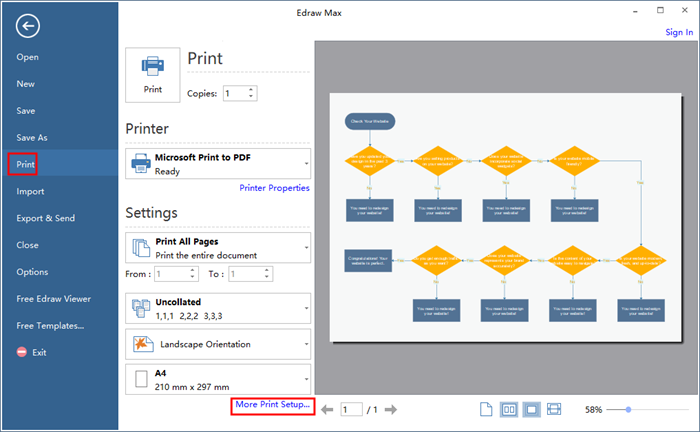Choose Close in the sidebar
The height and width of the screenshot is (432, 700).
27,245
